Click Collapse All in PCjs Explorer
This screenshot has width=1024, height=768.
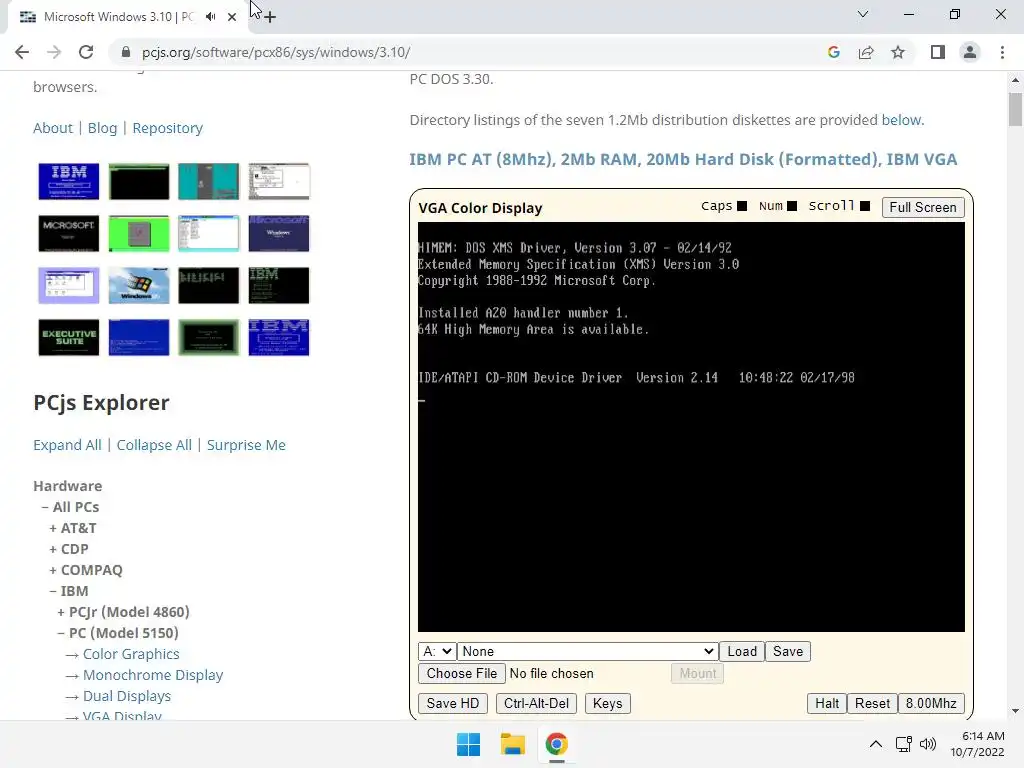point(154,445)
